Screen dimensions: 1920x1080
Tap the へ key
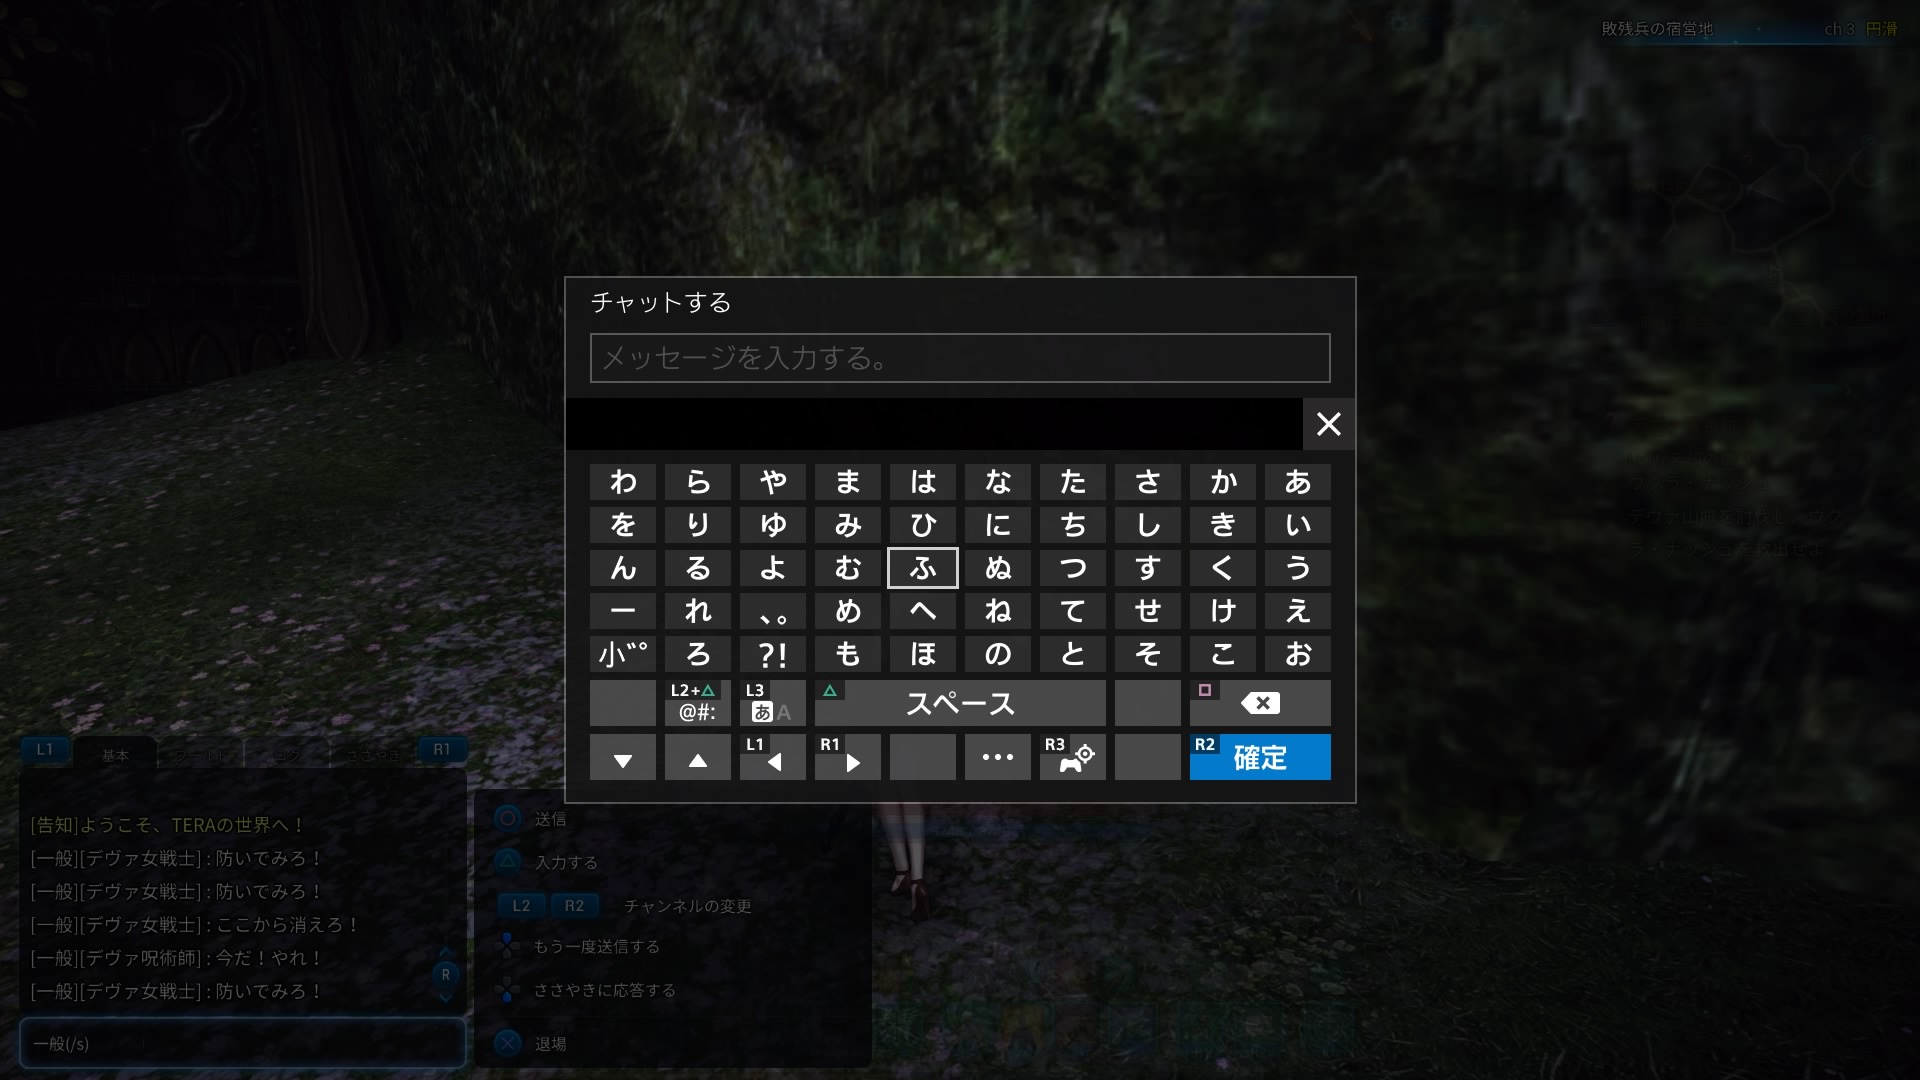(923, 611)
